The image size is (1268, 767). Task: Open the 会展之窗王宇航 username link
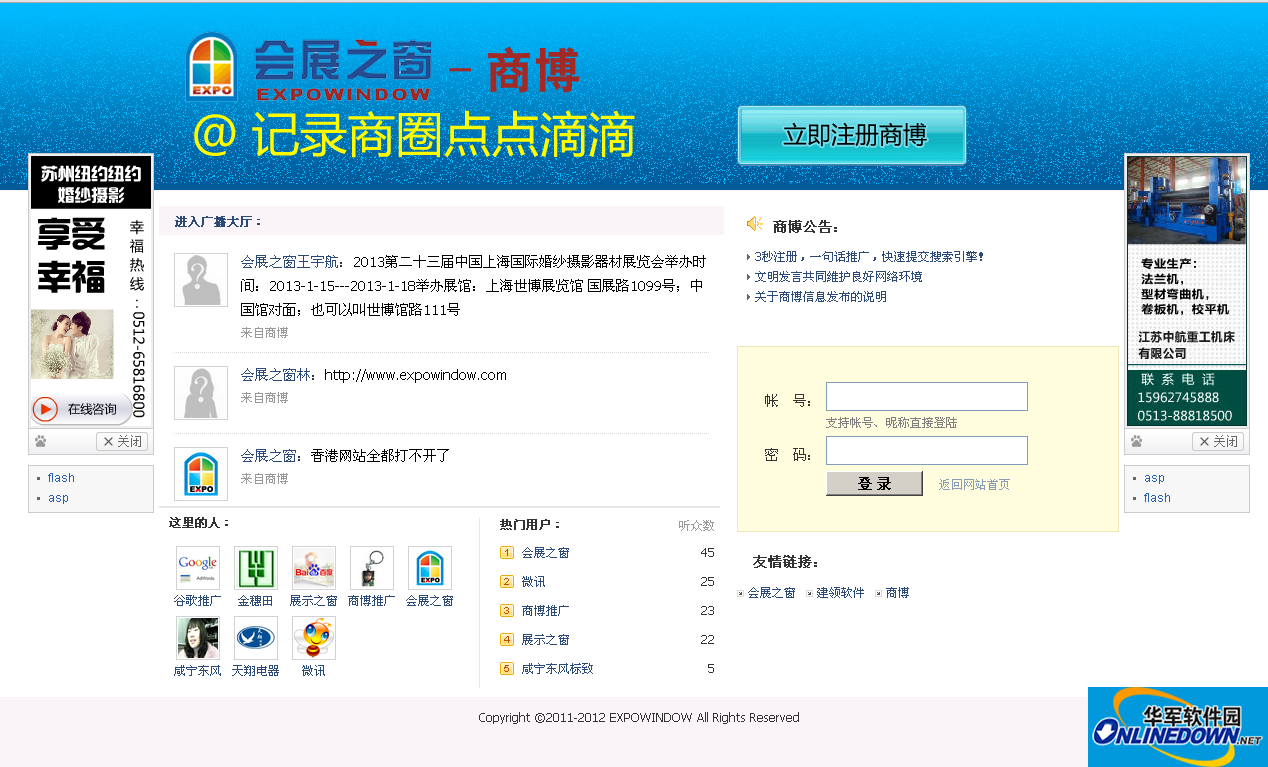point(288,262)
